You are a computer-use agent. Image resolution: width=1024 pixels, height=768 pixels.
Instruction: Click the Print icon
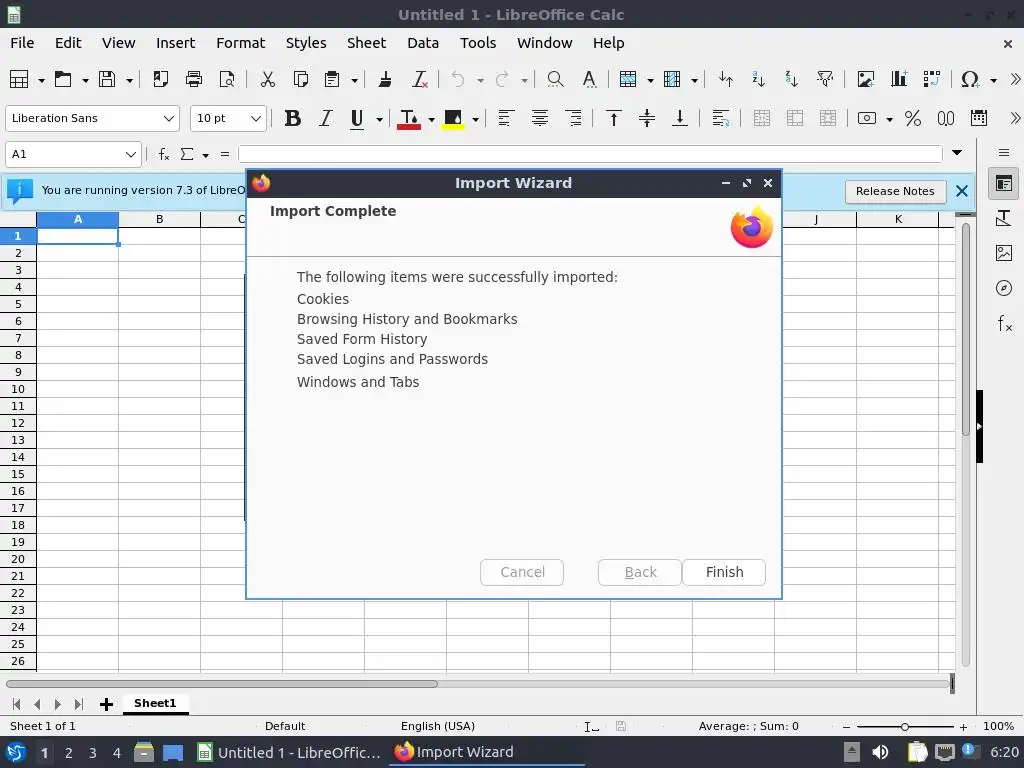194,80
